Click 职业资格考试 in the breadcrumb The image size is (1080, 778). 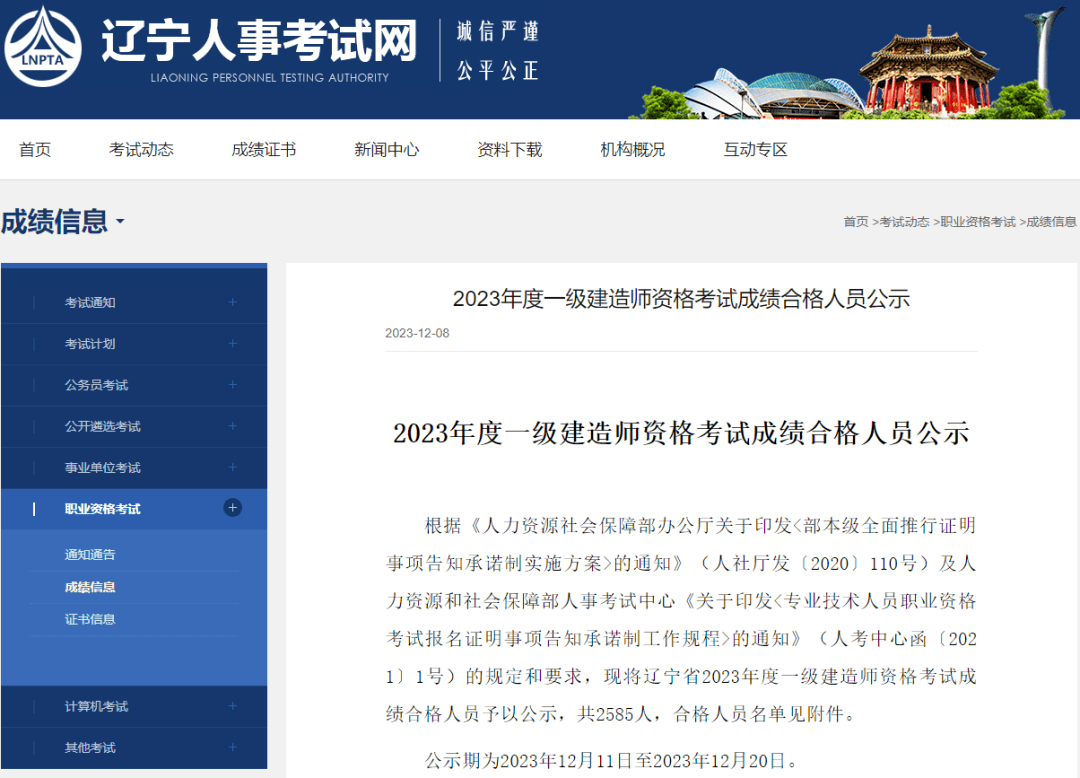[x=978, y=222]
